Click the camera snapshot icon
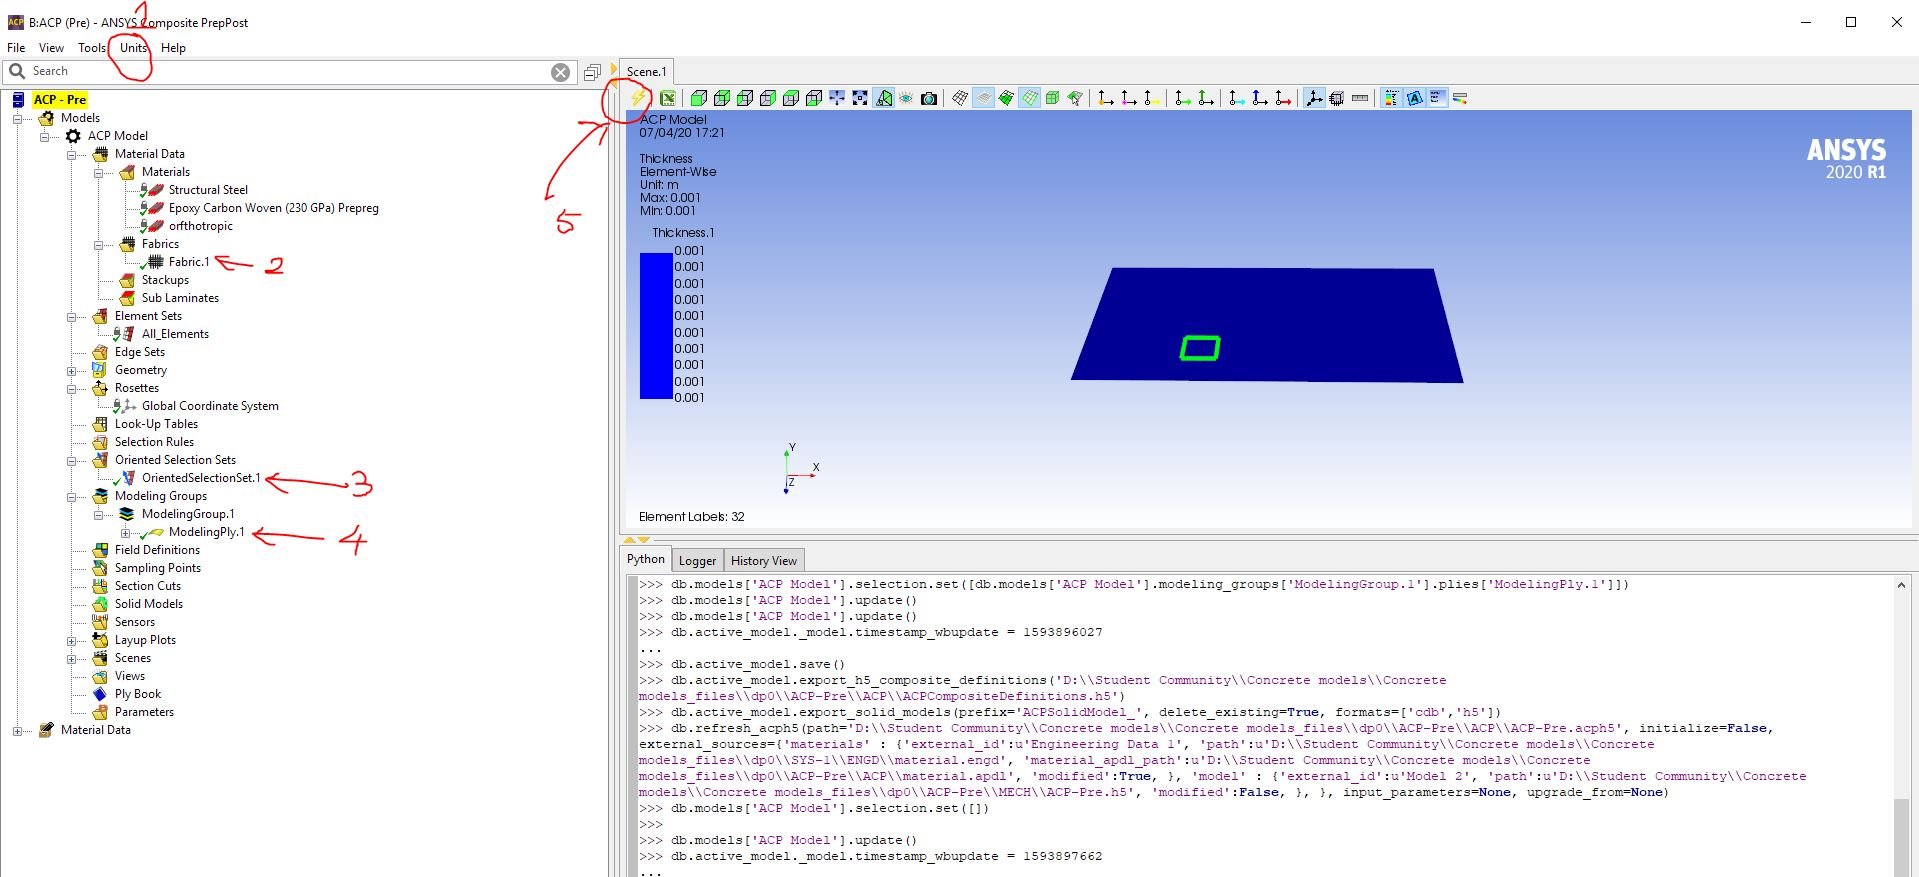Image resolution: width=1919 pixels, height=877 pixels. pyautogui.click(x=929, y=98)
